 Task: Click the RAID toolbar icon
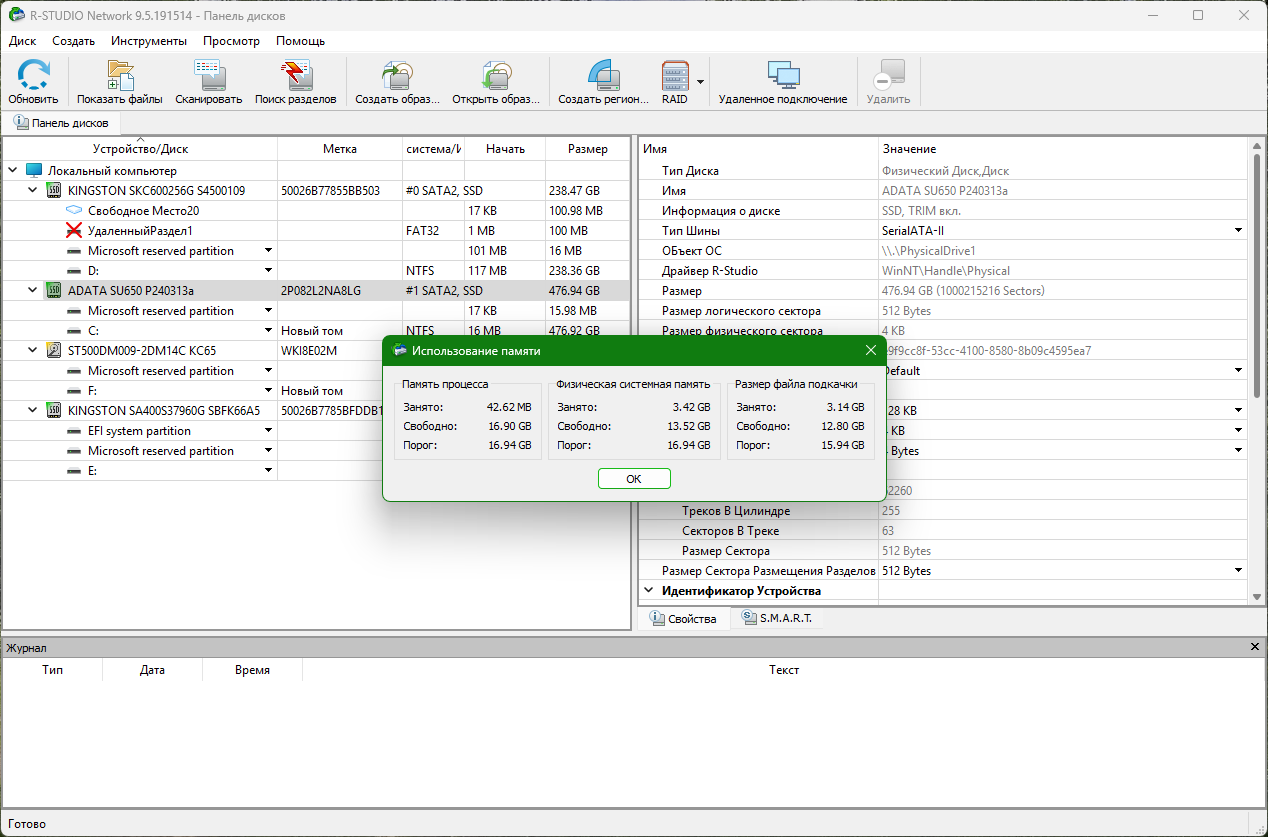tap(675, 81)
